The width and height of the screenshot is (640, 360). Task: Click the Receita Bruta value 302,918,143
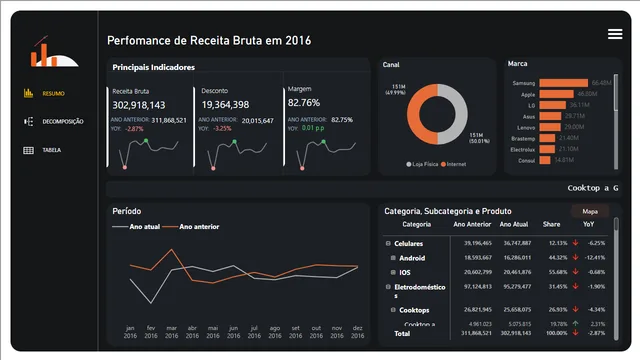click(139, 105)
